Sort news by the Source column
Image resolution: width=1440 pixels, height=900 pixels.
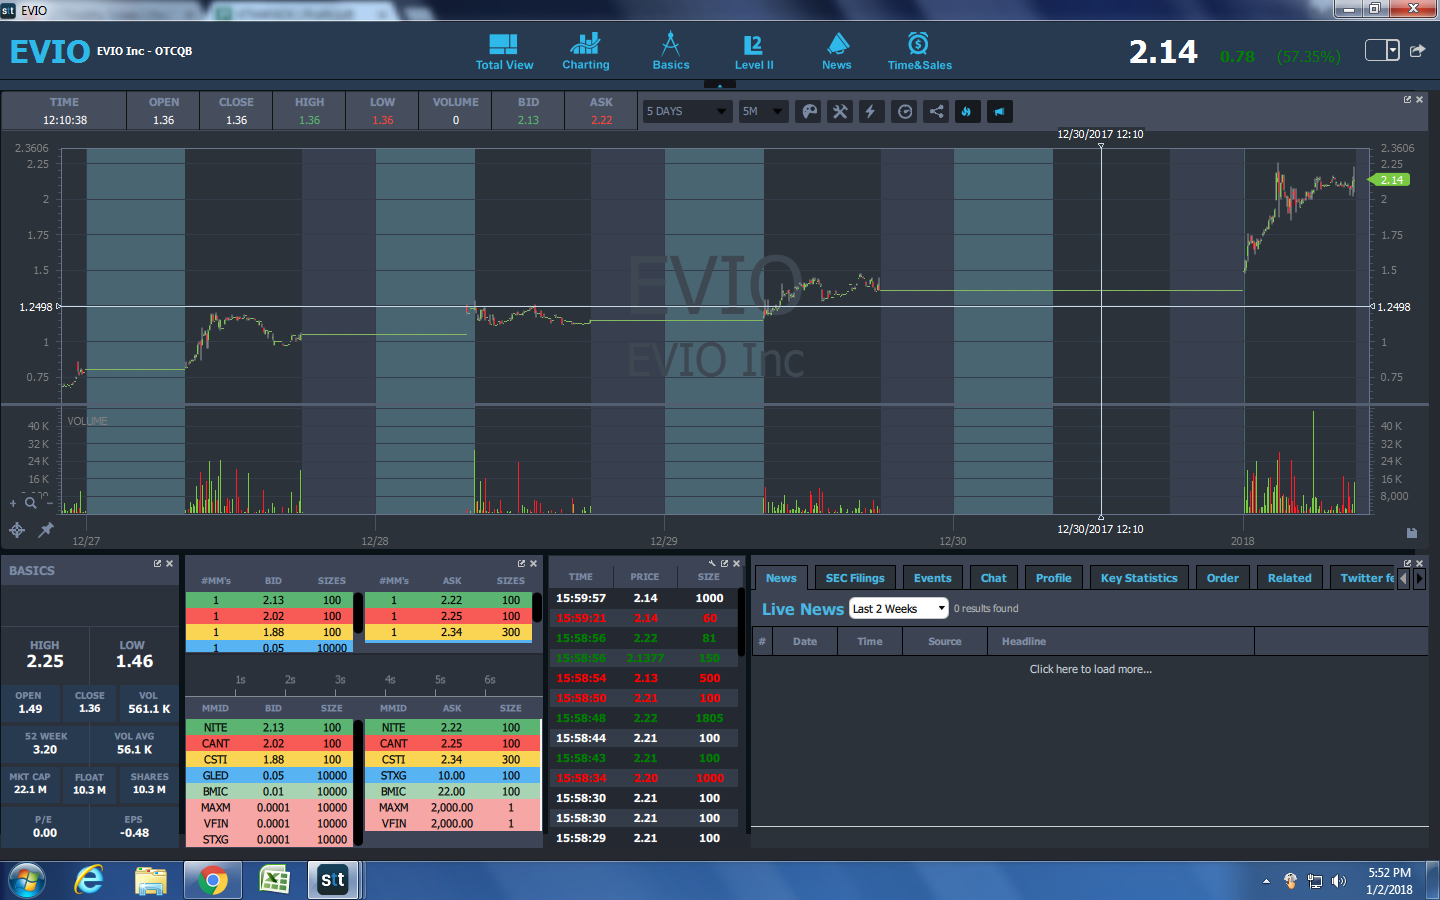(945, 641)
